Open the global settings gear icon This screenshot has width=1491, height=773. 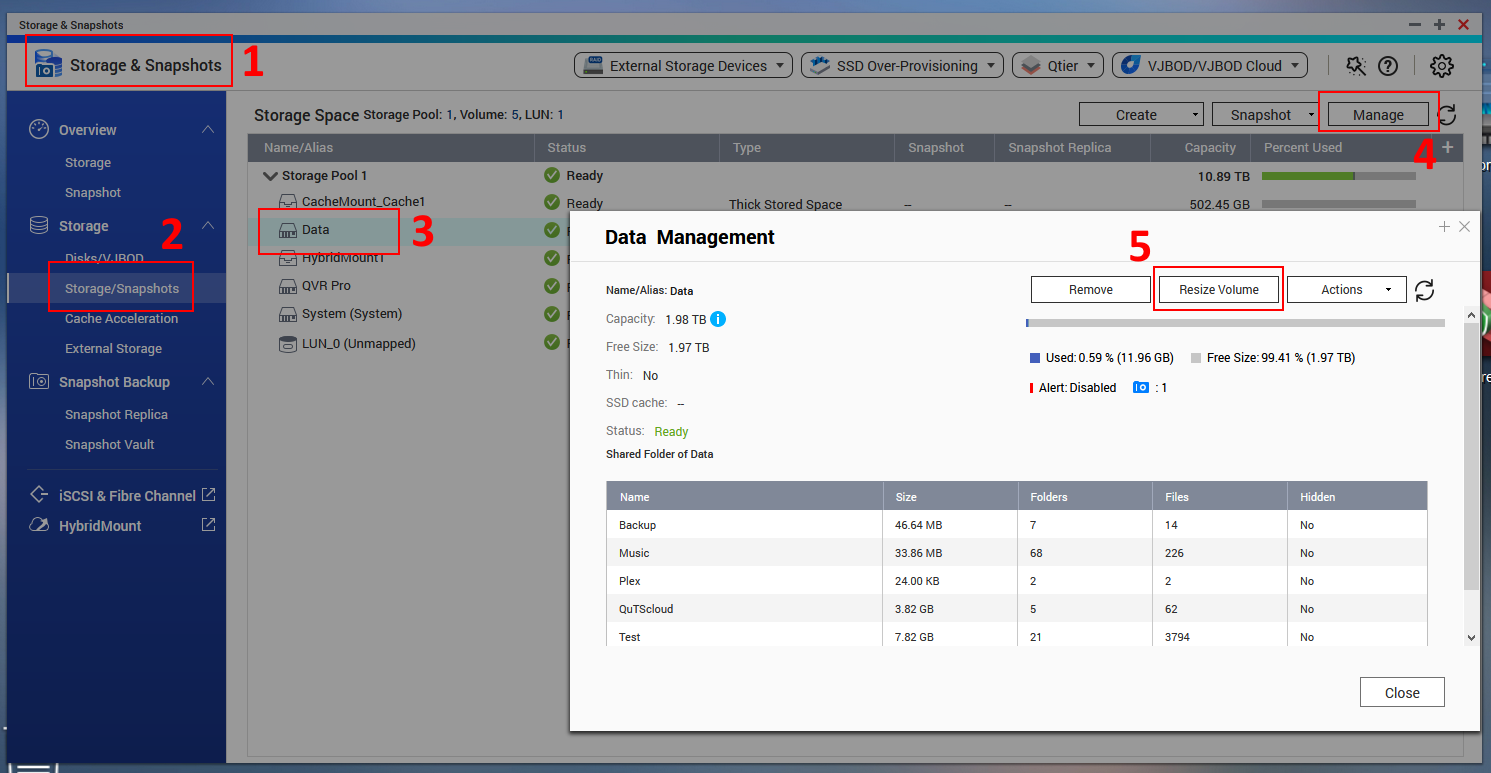click(1441, 66)
